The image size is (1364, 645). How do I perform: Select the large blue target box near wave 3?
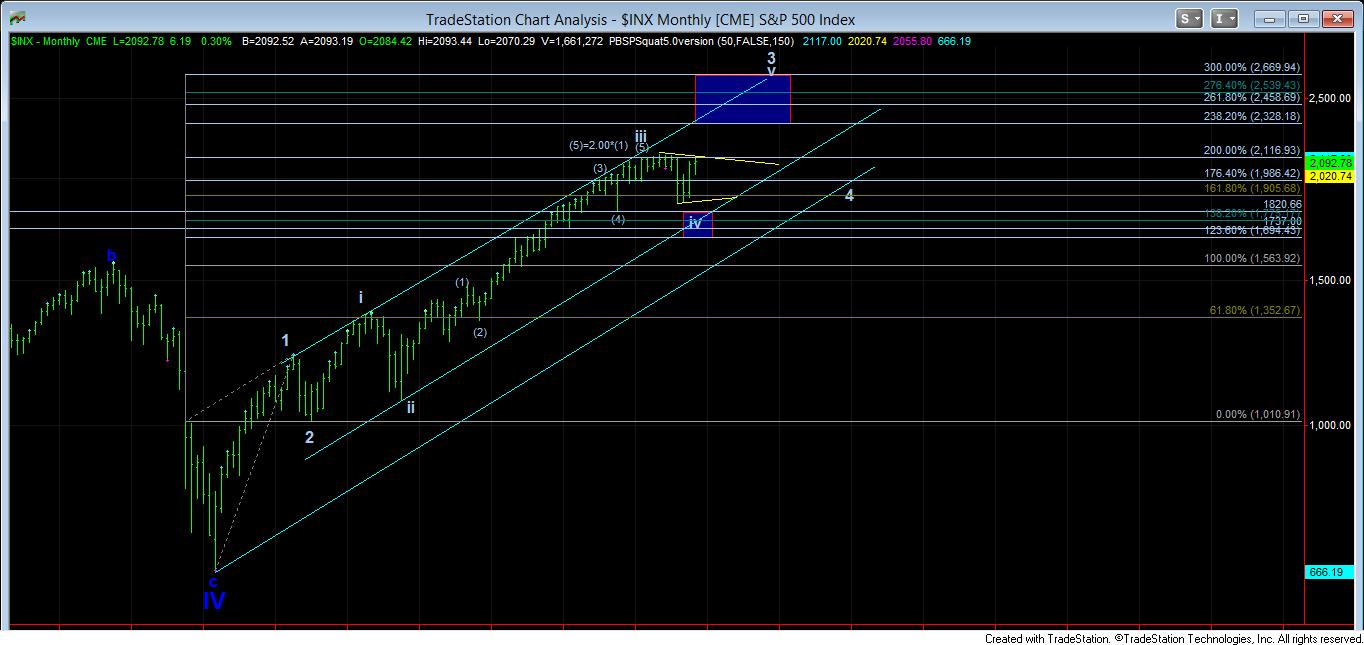pyautogui.click(x=743, y=98)
